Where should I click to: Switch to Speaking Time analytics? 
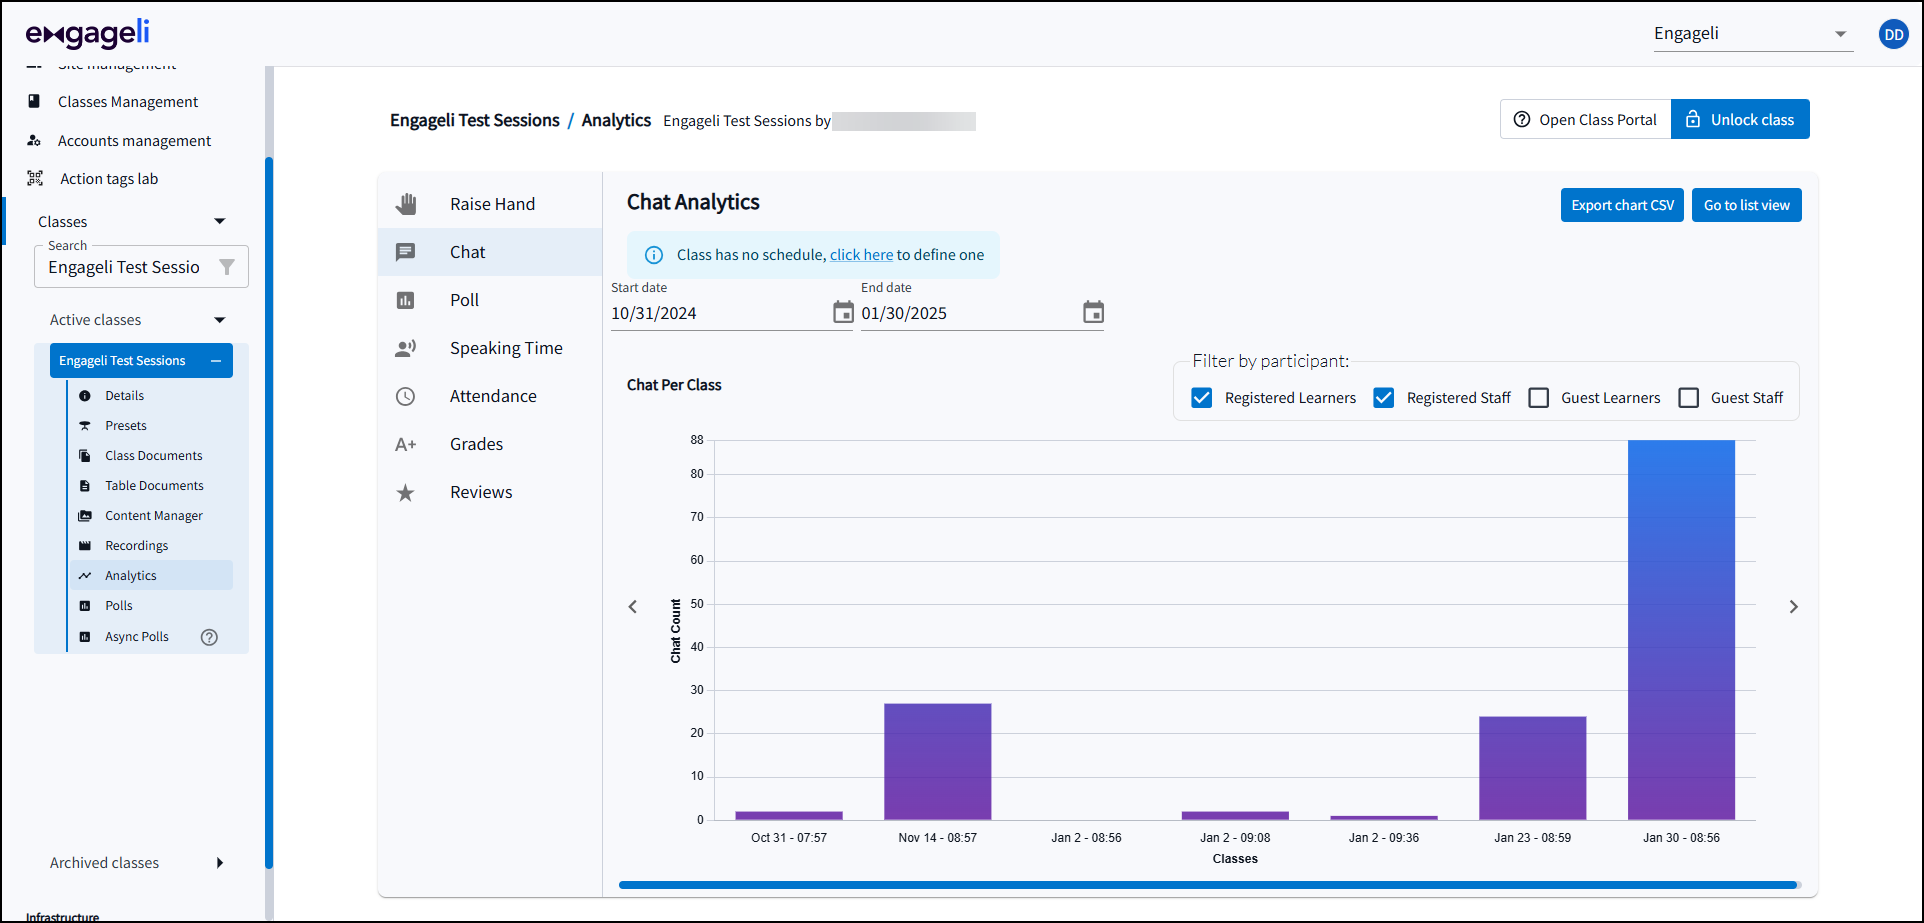coord(506,348)
